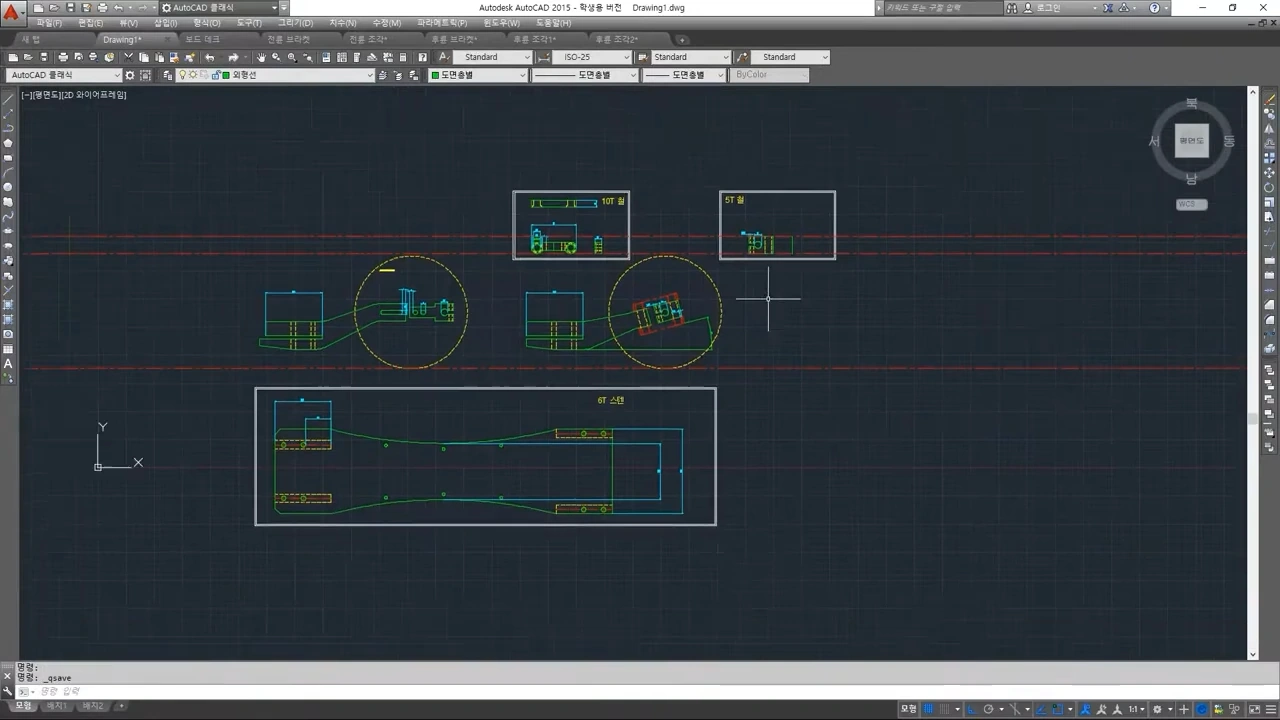Toggle grid display in status bar
This screenshot has height=720, width=1280.
(928, 709)
